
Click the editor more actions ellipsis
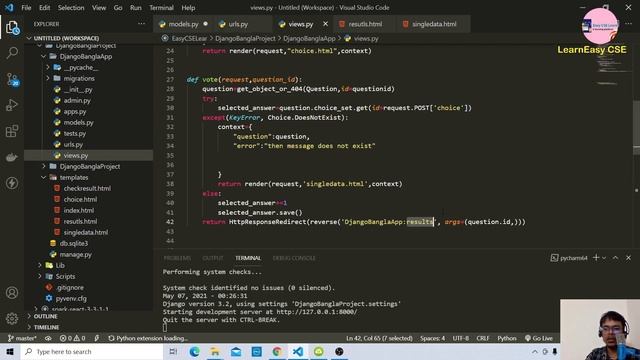(628, 24)
